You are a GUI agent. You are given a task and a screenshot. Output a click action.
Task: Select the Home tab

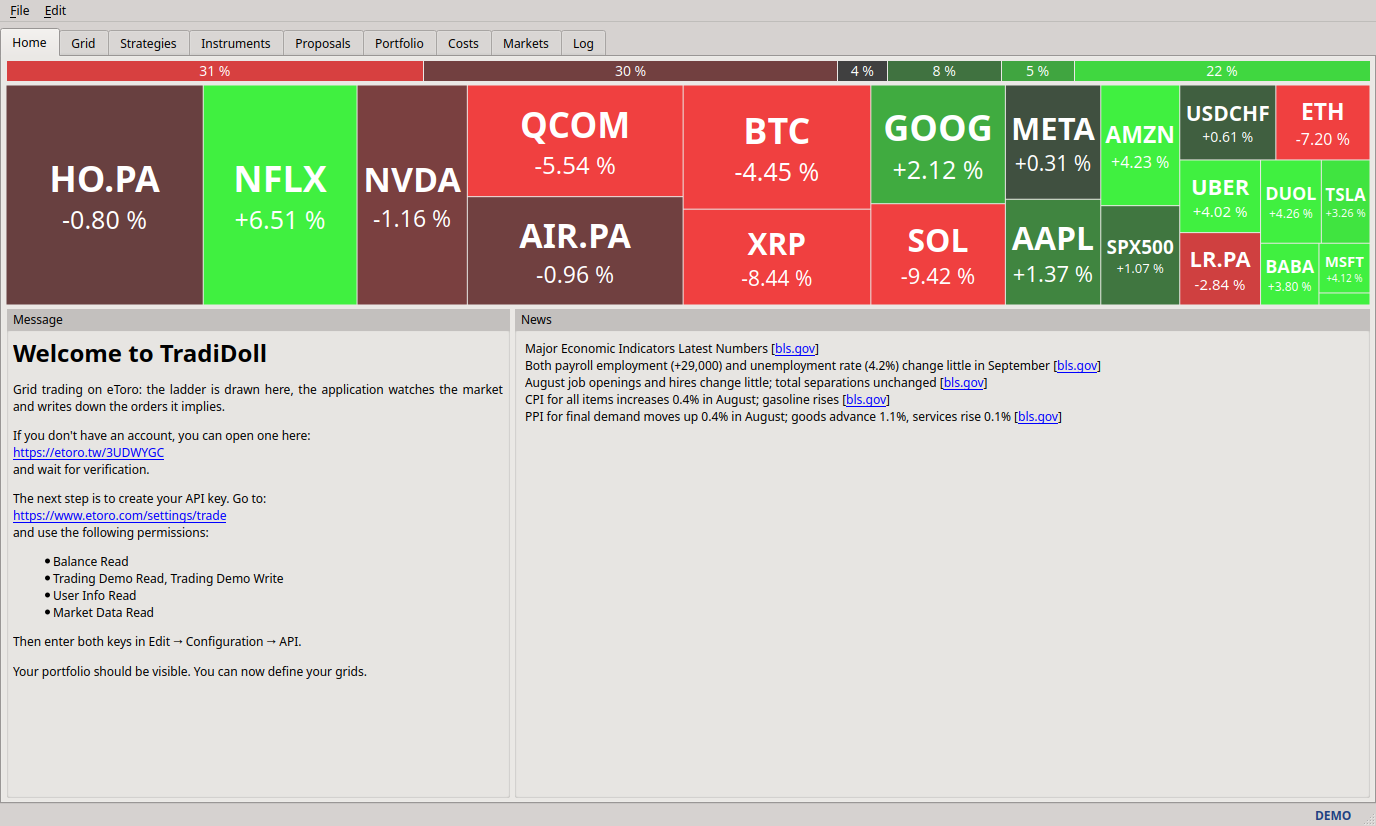30,42
